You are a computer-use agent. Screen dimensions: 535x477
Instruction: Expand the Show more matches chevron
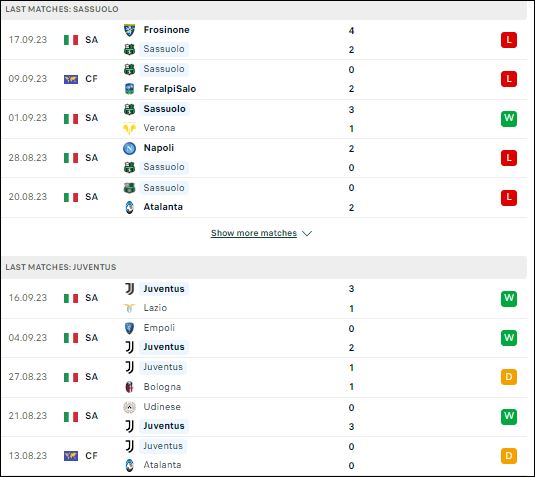[x=307, y=234]
